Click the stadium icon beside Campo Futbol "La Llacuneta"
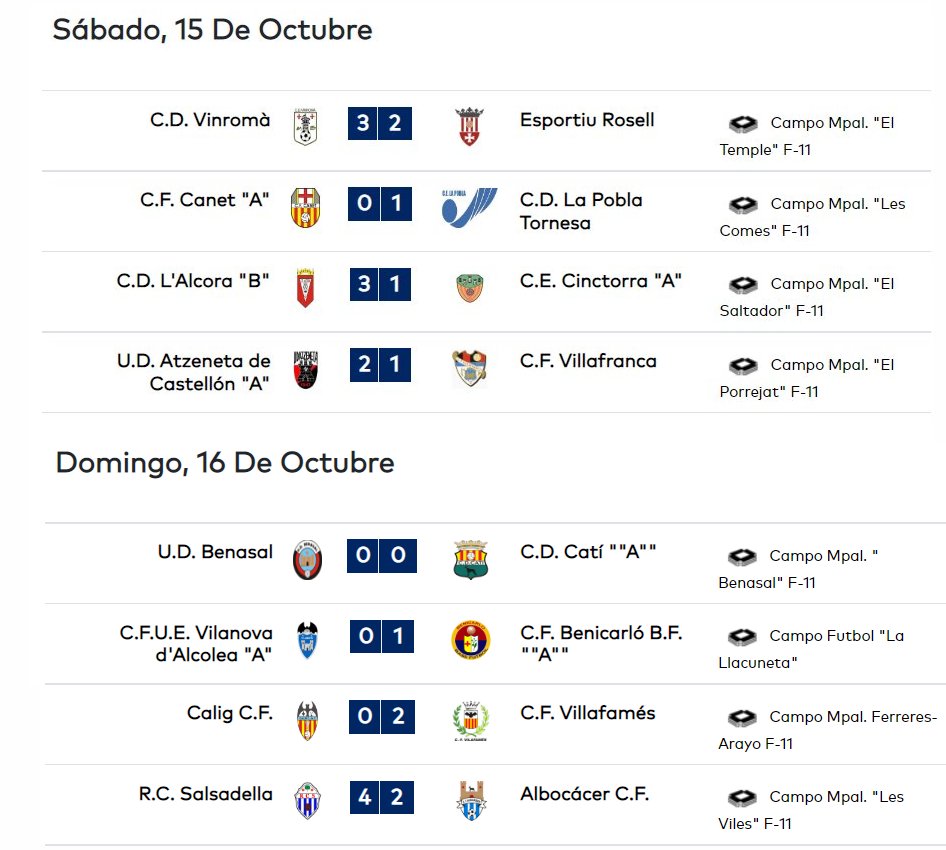 click(741, 636)
